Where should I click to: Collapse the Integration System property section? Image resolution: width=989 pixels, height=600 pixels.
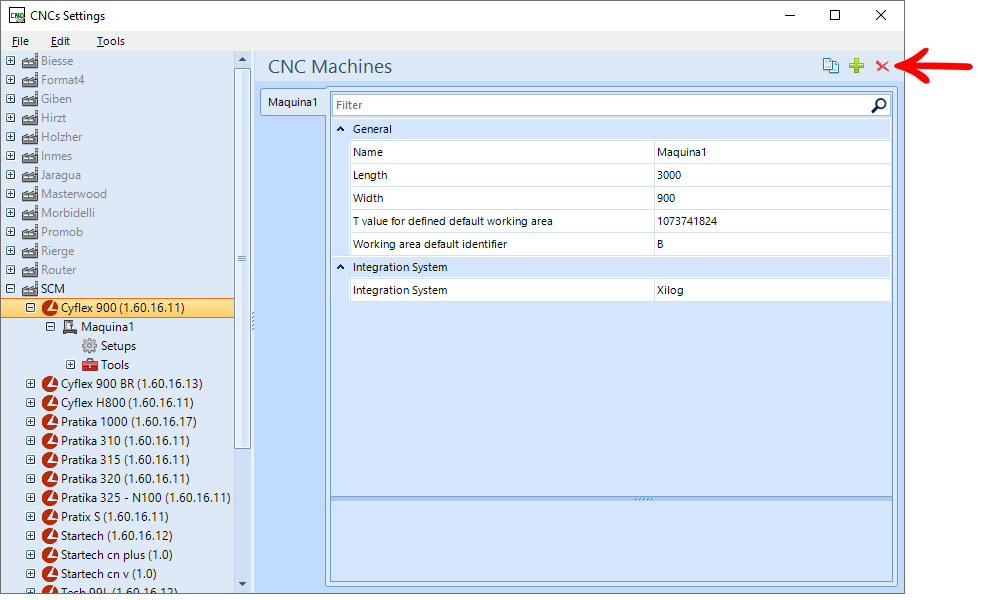tap(341, 267)
